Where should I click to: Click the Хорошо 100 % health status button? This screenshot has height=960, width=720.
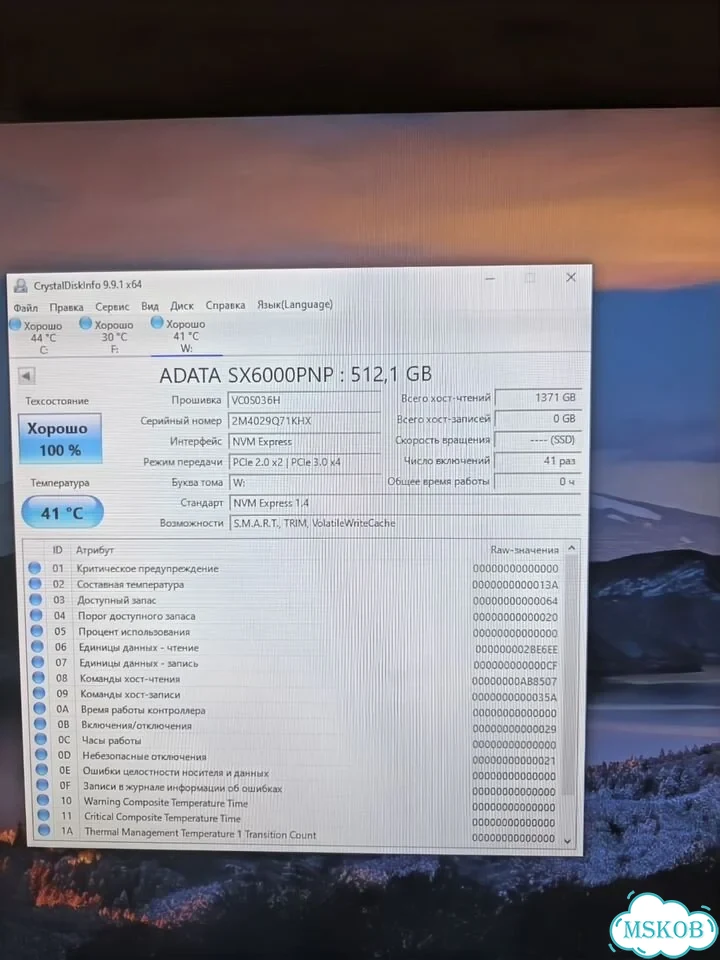[x=60, y=438]
